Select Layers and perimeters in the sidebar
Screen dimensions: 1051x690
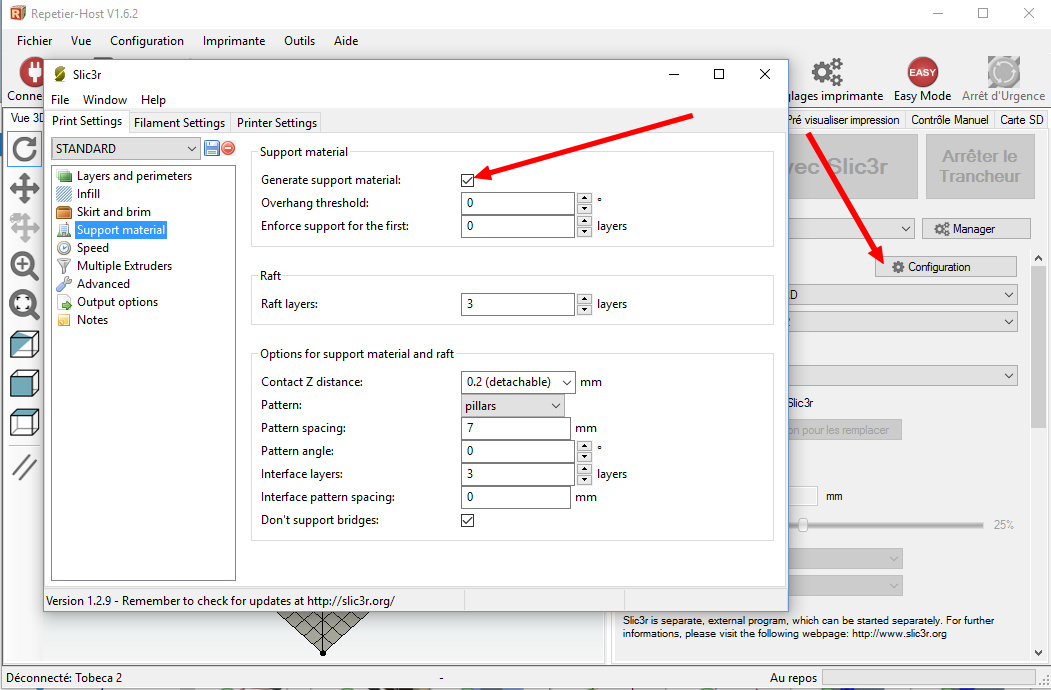134,176
